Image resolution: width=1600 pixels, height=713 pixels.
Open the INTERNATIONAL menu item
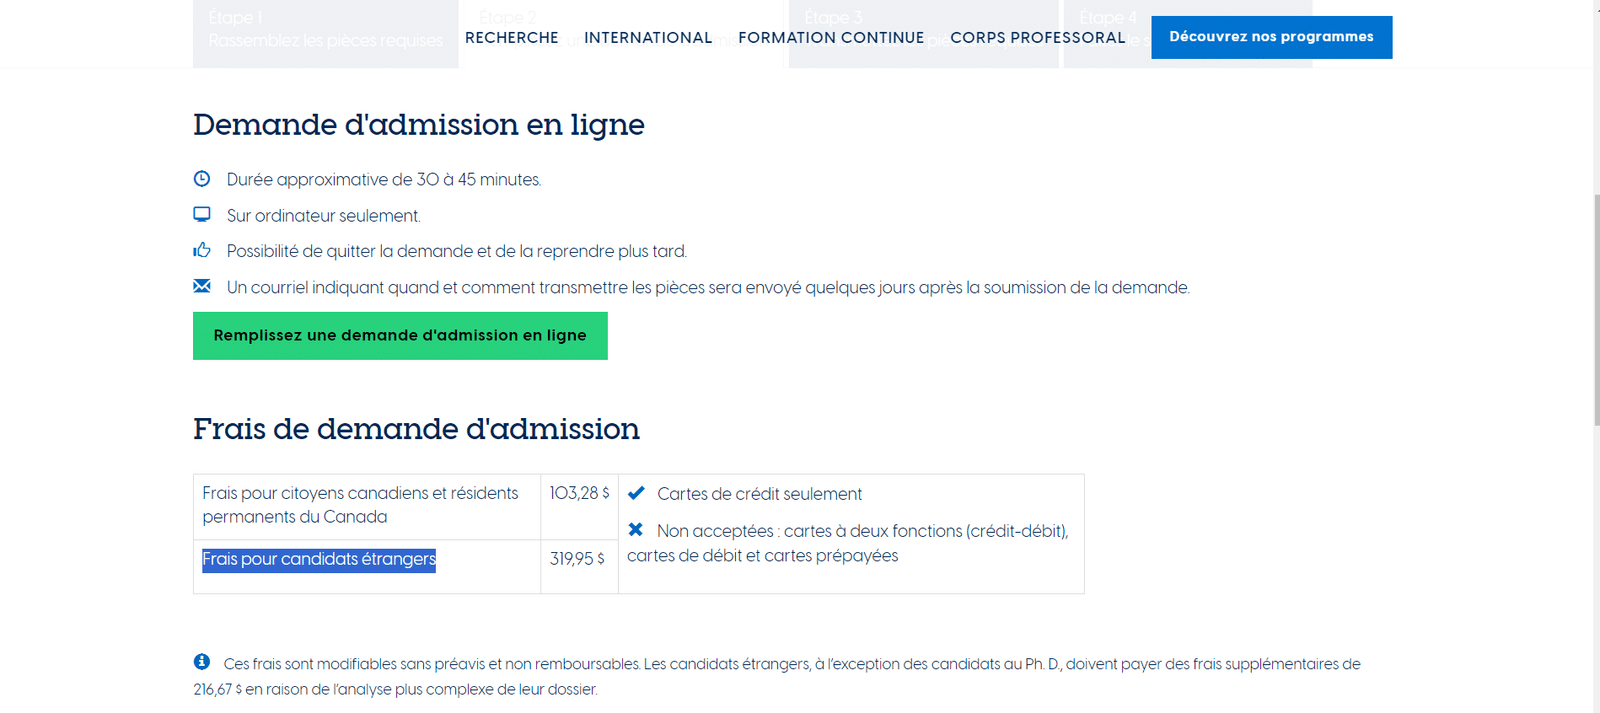(x=648, y=38)
